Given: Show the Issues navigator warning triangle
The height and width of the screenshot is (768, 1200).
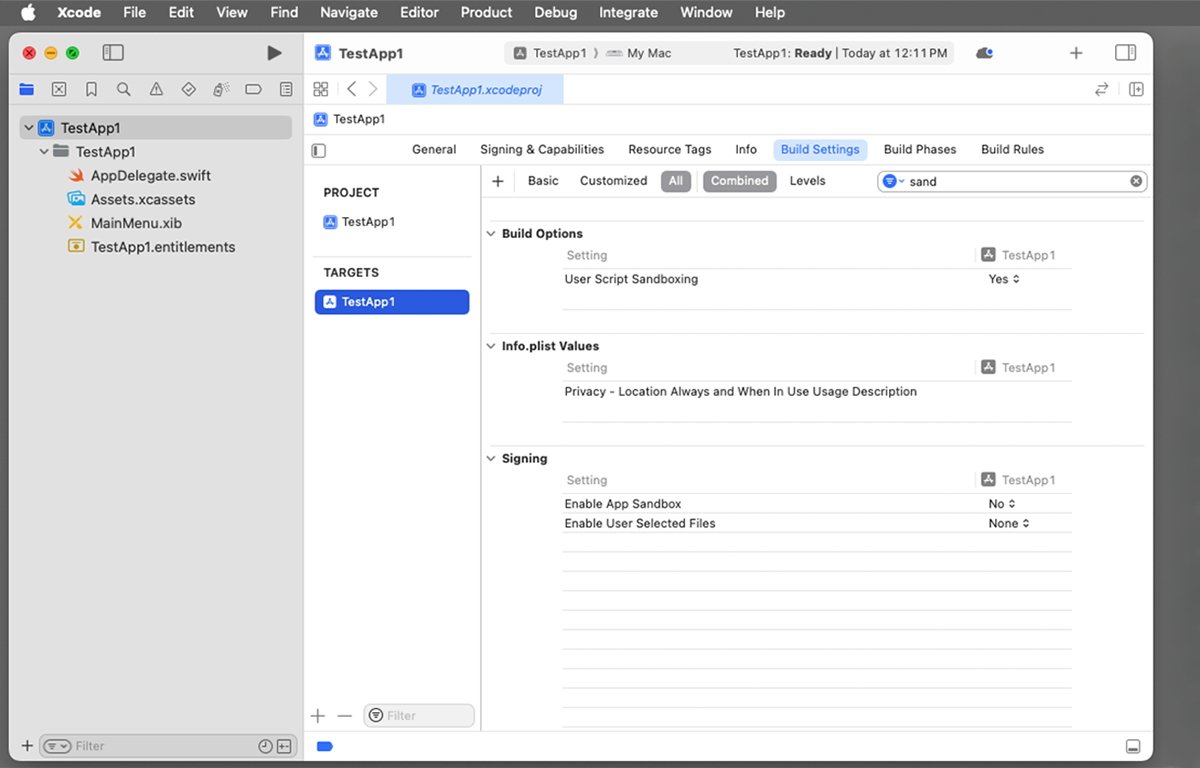Looking at the screenshot, I should pyautogui.click(x=155, y=89).
